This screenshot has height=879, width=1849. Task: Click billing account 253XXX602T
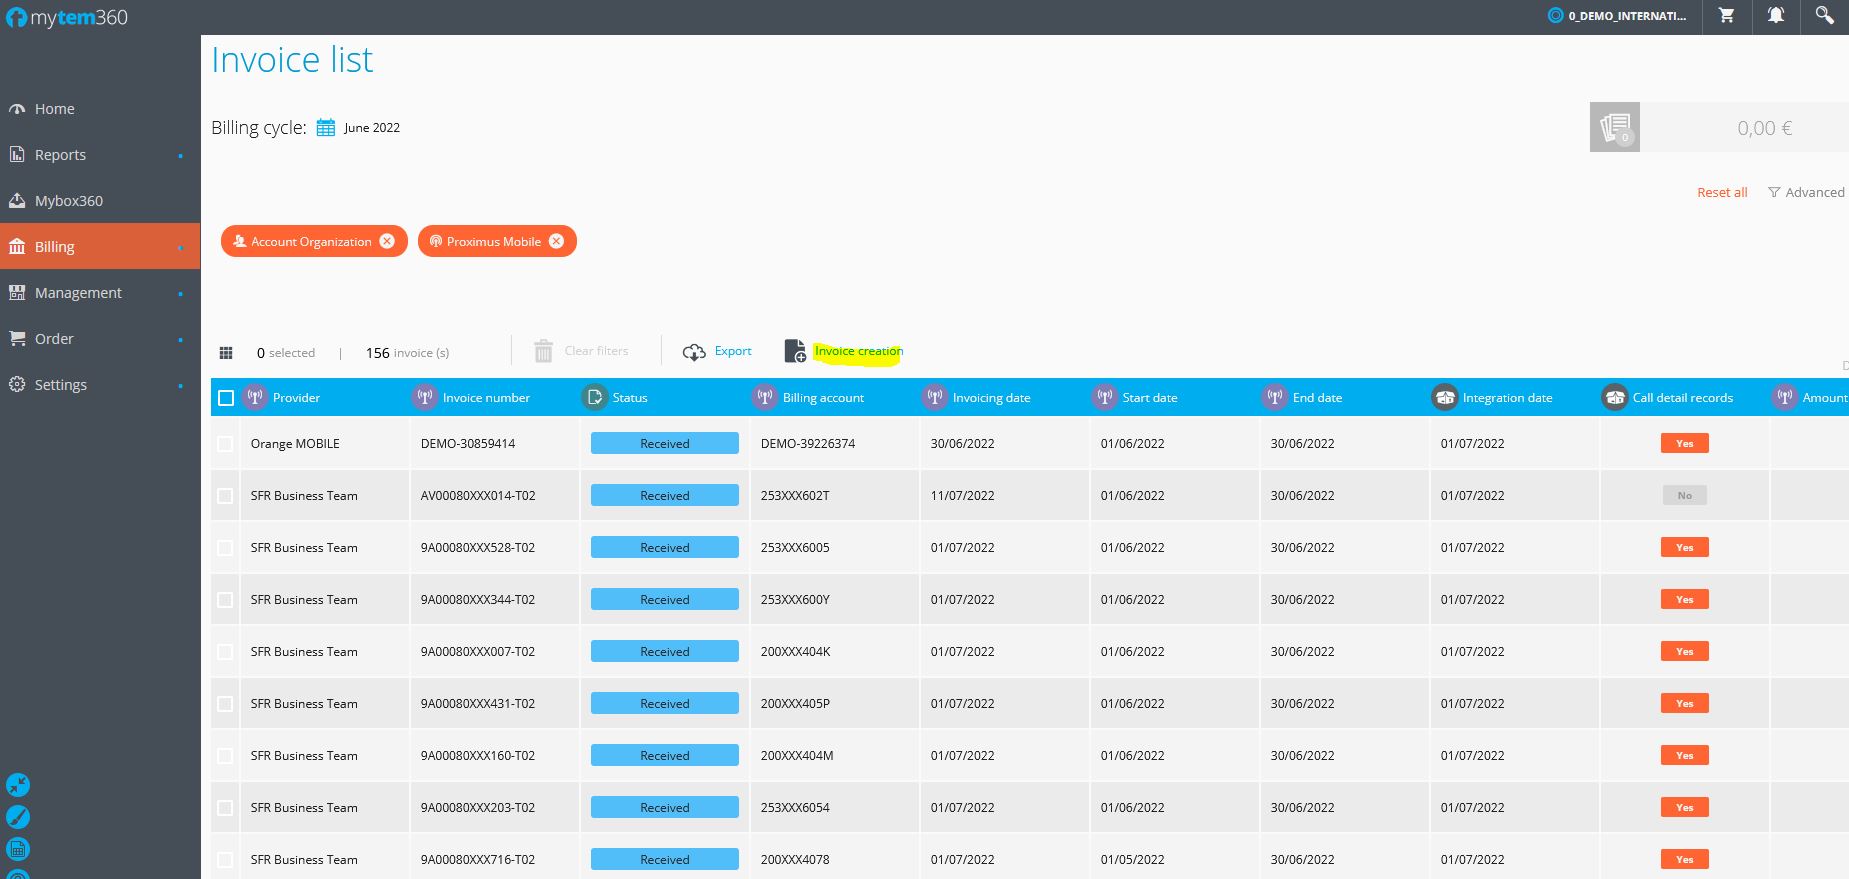click(x=795, y=496)
